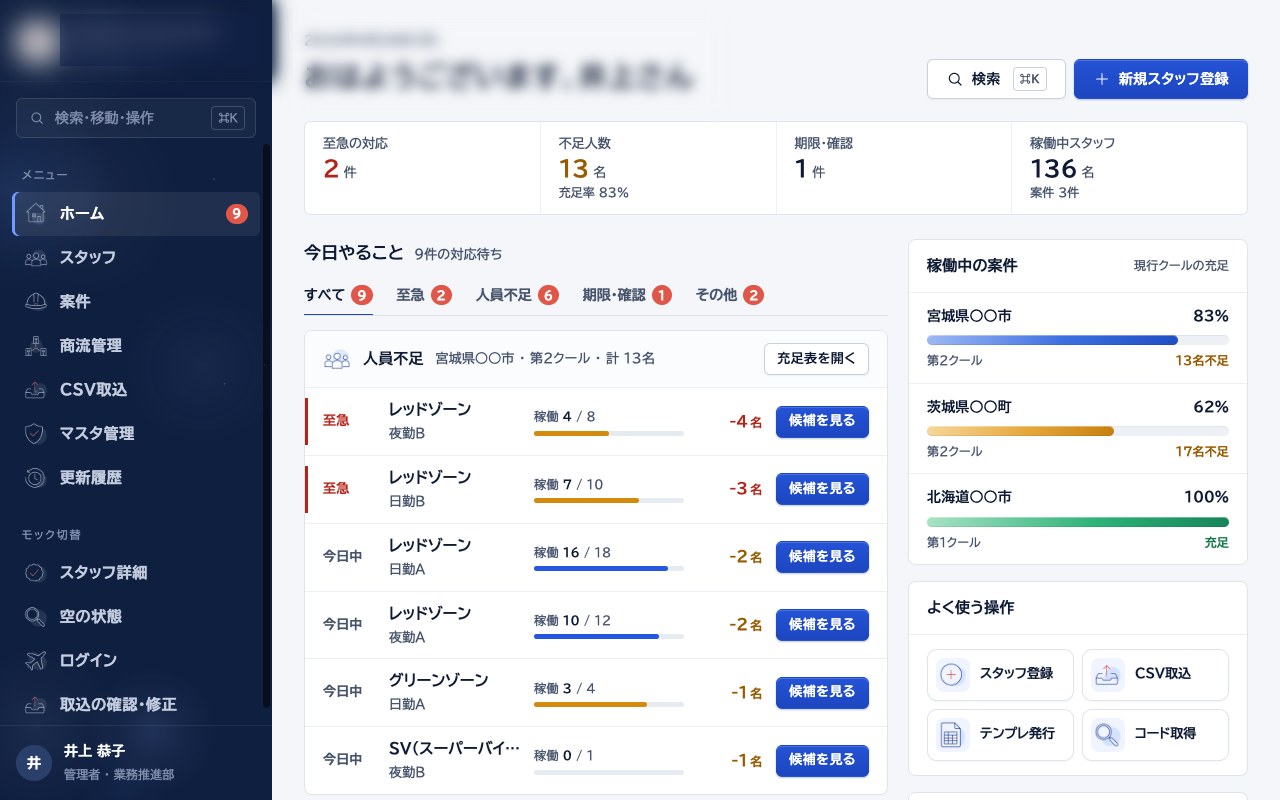Click the 宮城県〇〇市 fulfillment progress bar
The height and width of the screenshot is (800, 1280).
coord(1078,340)
